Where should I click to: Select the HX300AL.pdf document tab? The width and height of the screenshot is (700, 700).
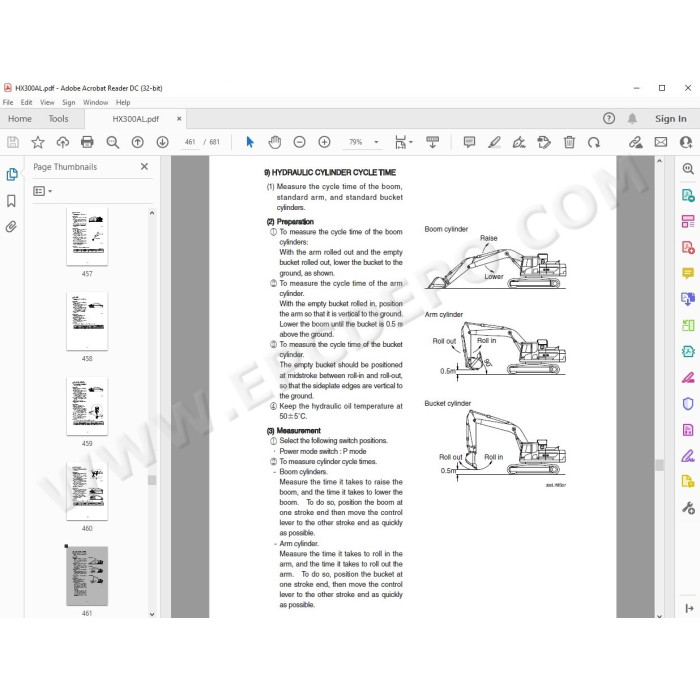135,119
